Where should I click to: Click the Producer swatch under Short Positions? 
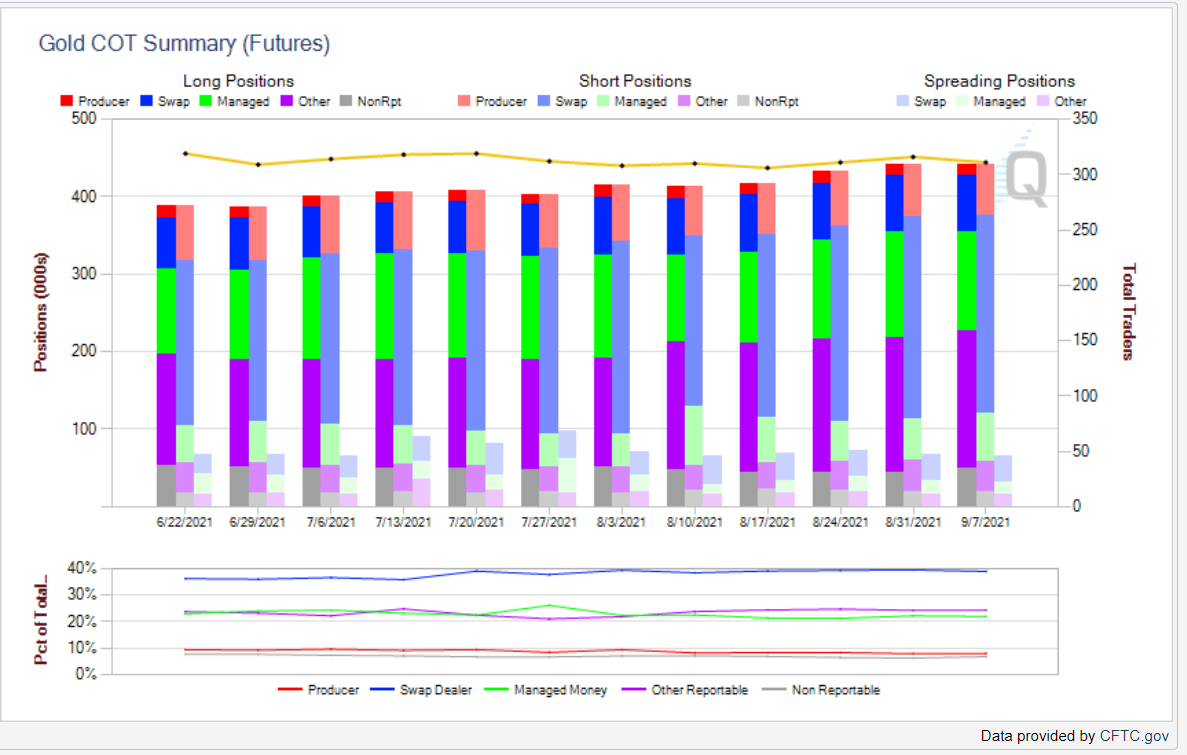[x=464, y=101]
